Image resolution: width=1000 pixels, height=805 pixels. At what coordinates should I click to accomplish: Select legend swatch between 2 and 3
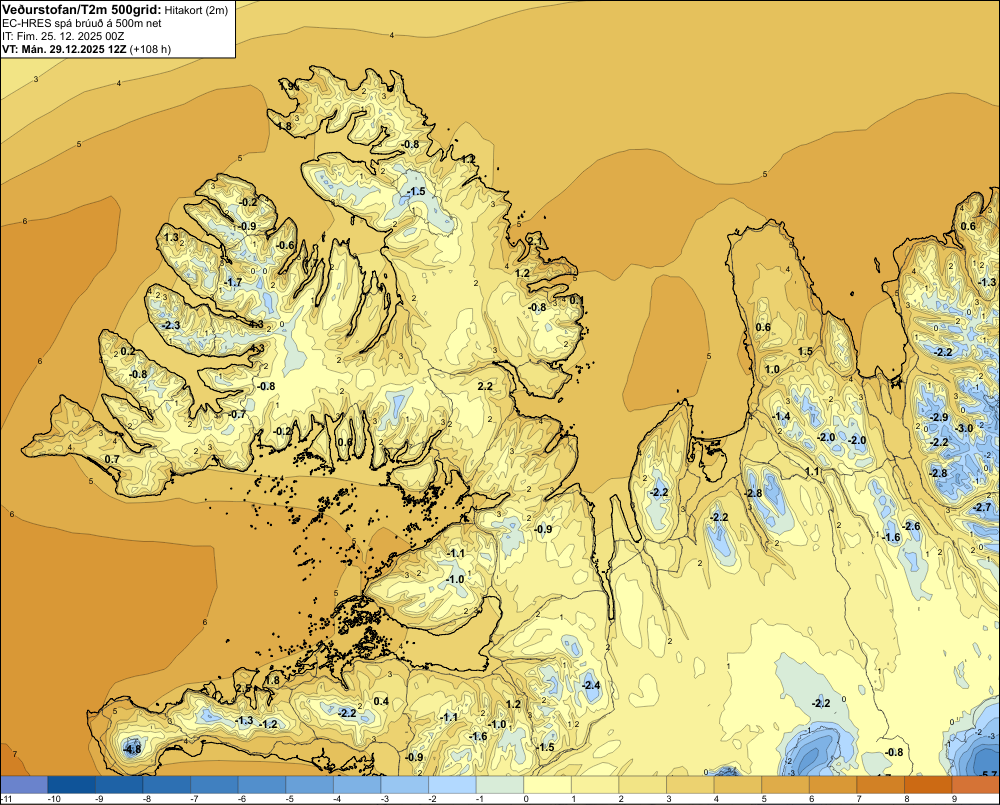coord(643,785)
